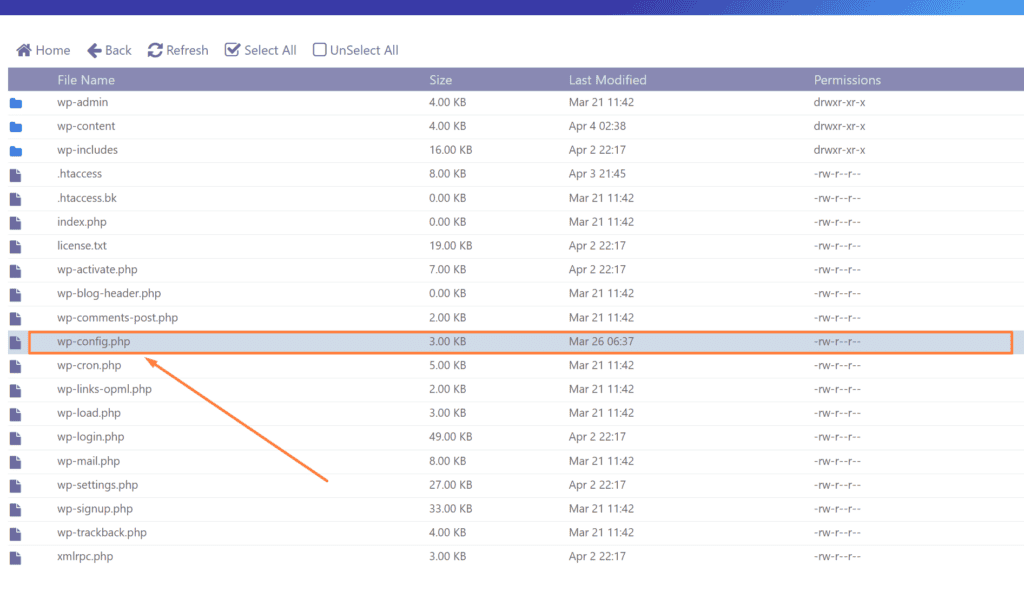Click the wp-blog-header.php file icon
The height and width of the screenshot is (591, 1024).
[16, 295]
